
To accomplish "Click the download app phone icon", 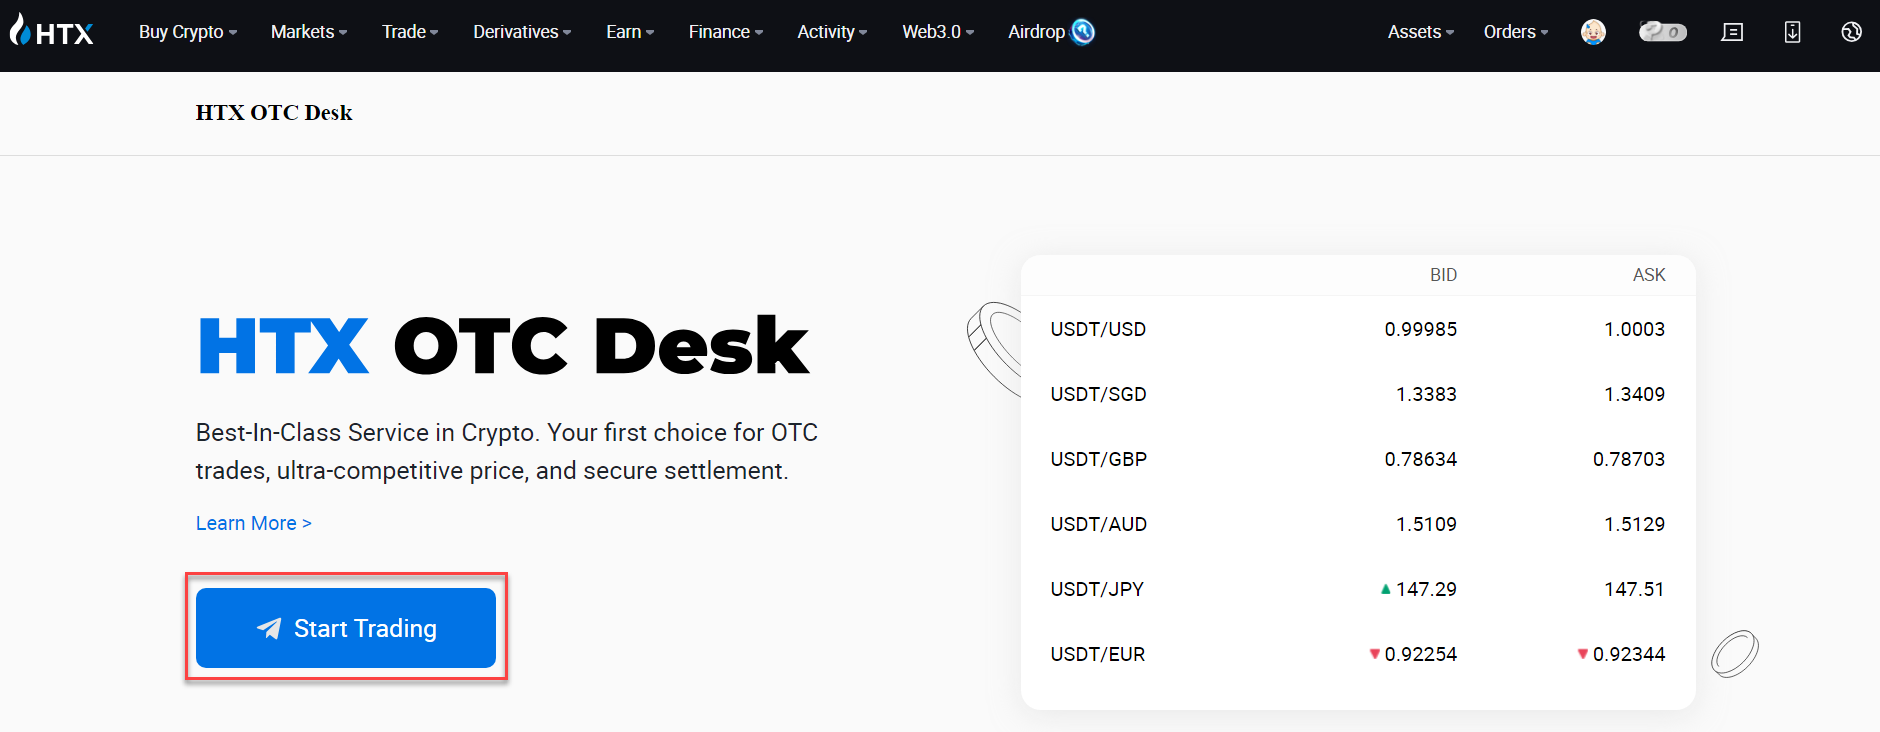I will pos(1792,32).
